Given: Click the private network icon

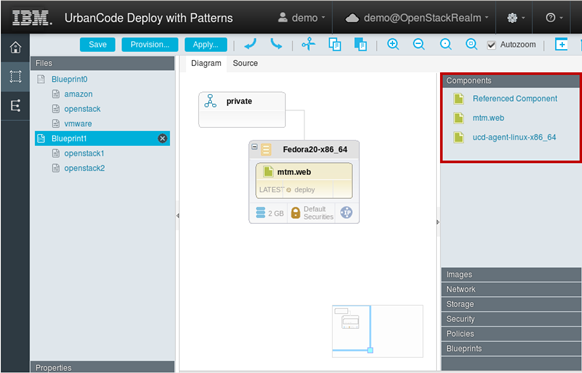Looking at the screenshot, I should [210, 101].
